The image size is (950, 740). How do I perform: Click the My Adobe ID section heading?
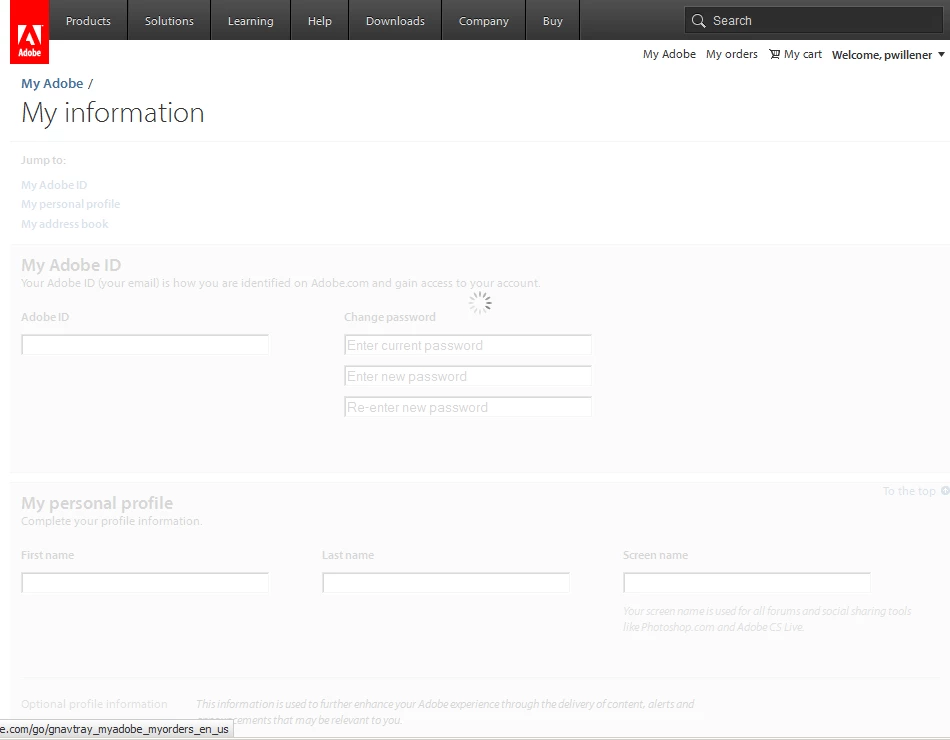(x=71, y=265)
